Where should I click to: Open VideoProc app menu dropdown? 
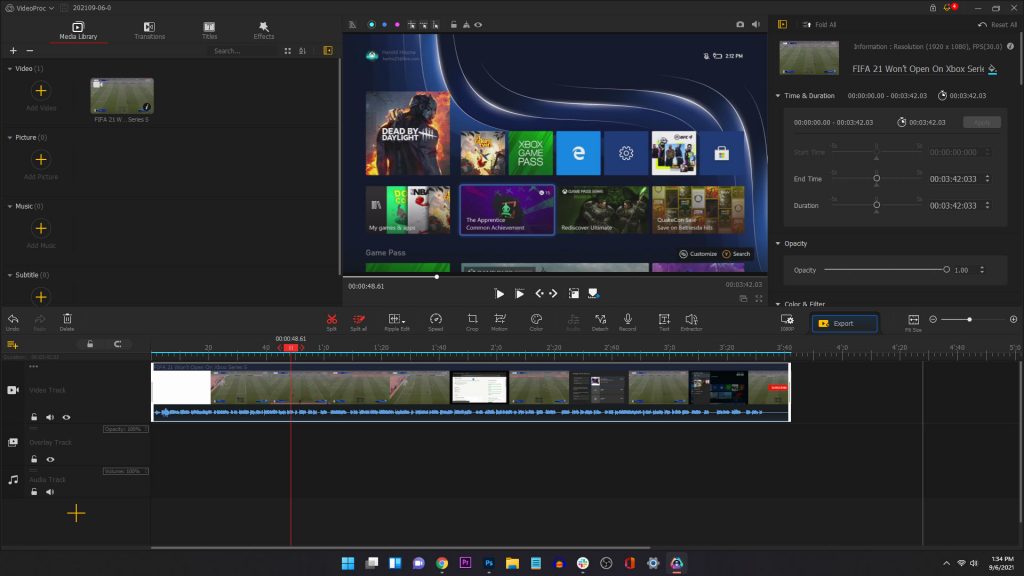click(29, 8)
